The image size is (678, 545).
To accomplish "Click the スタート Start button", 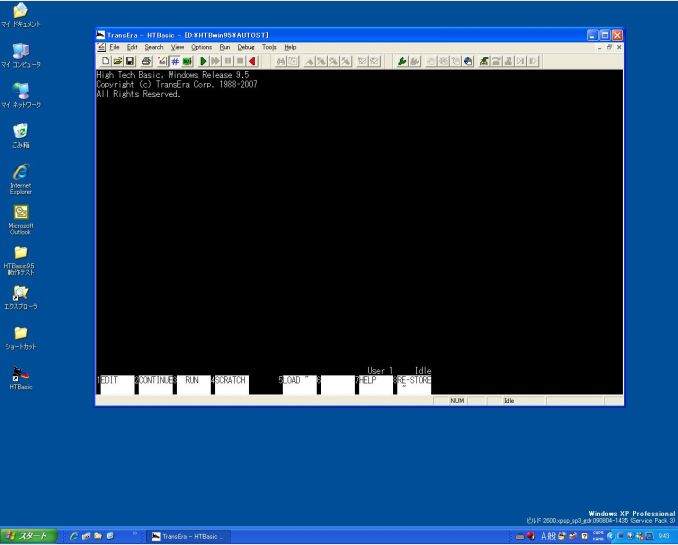I will pos(29,536).
